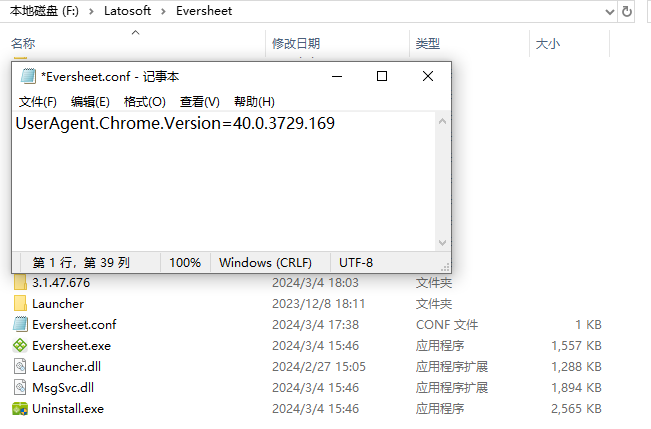Click the Notepad icon in the title bar
Screen dimensions: 651x429
(28, 76)
